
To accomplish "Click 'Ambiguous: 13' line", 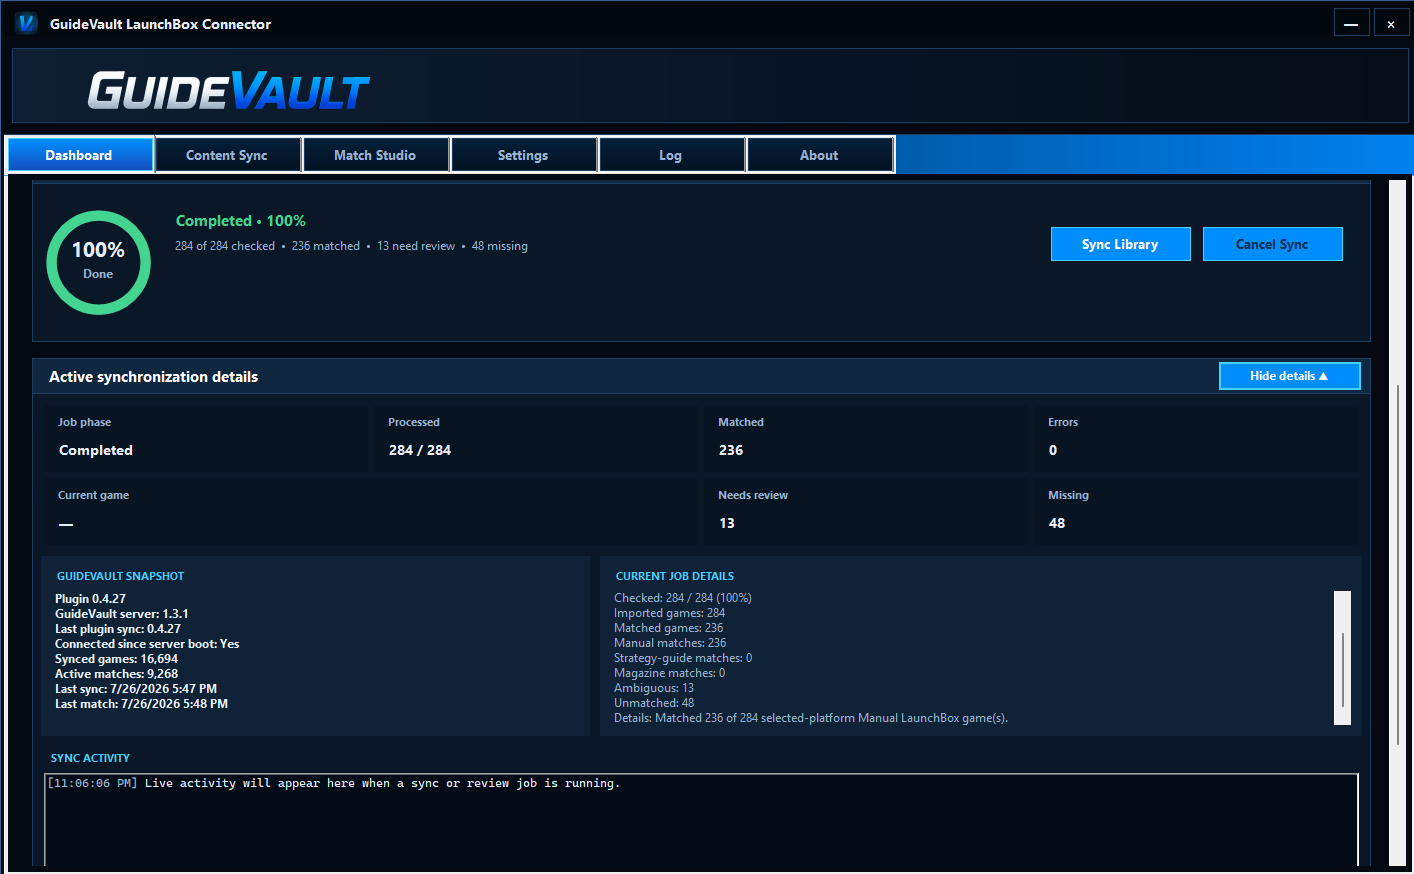I will [x=654, y=688].
